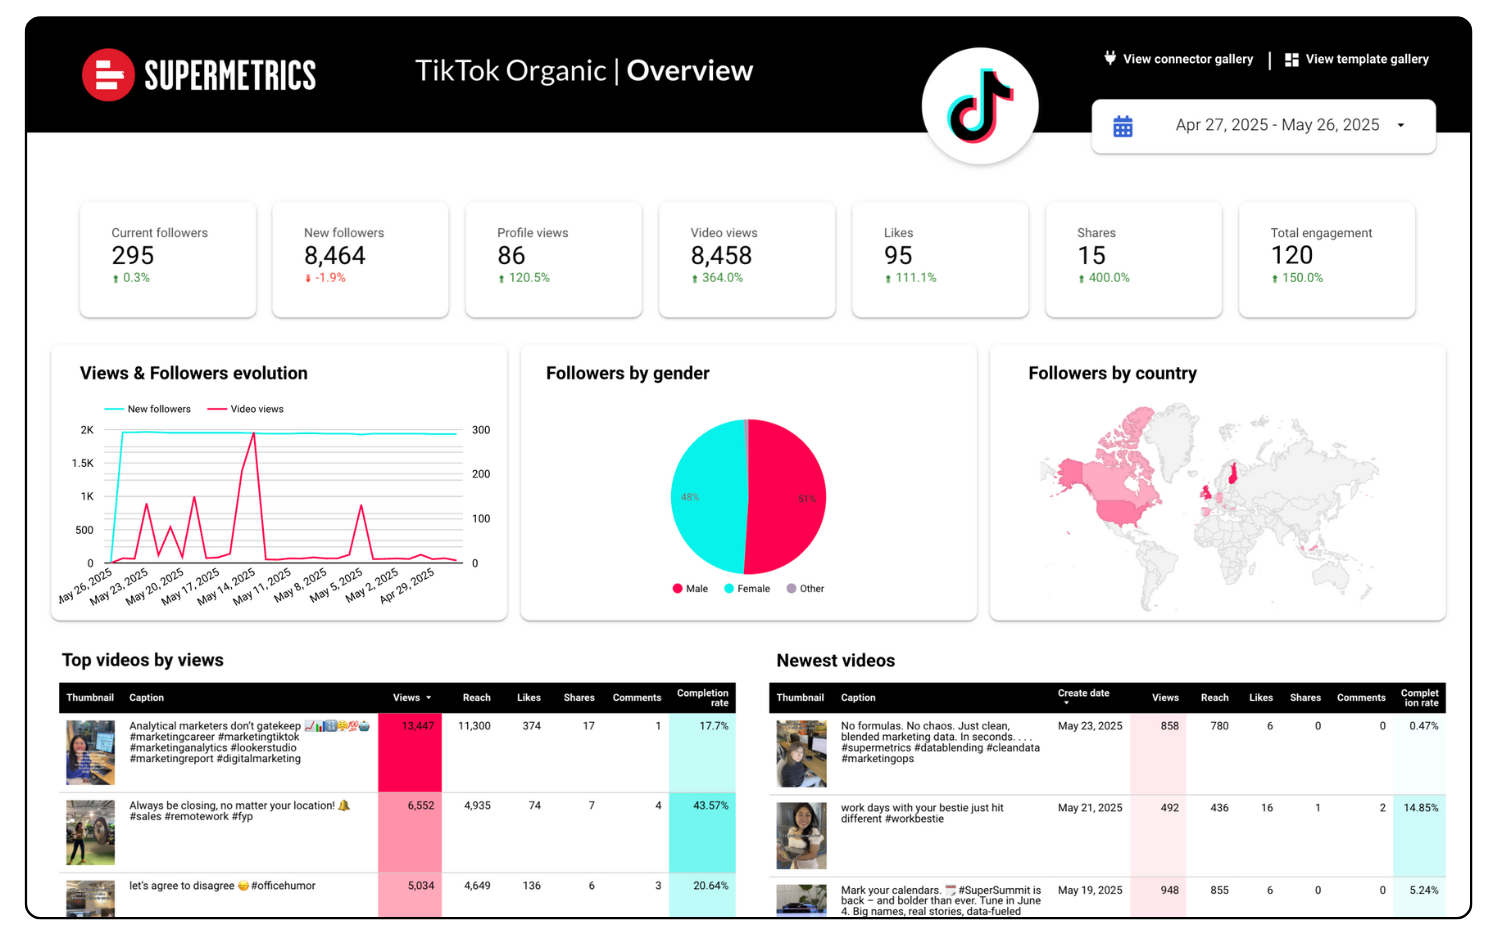The height and width of the screenshot is (942, 1510).
Task: Click the red Male slice of pie chart
Action: [x=790, y=497]
